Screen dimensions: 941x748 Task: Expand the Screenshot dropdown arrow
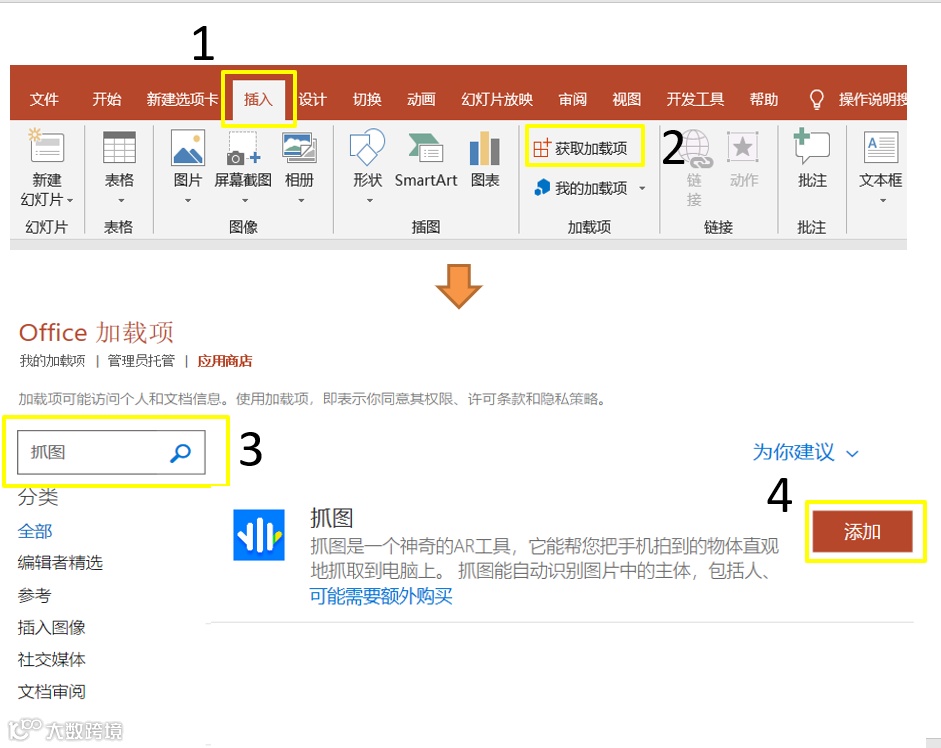pyautogui.click(x=244, y=201)
